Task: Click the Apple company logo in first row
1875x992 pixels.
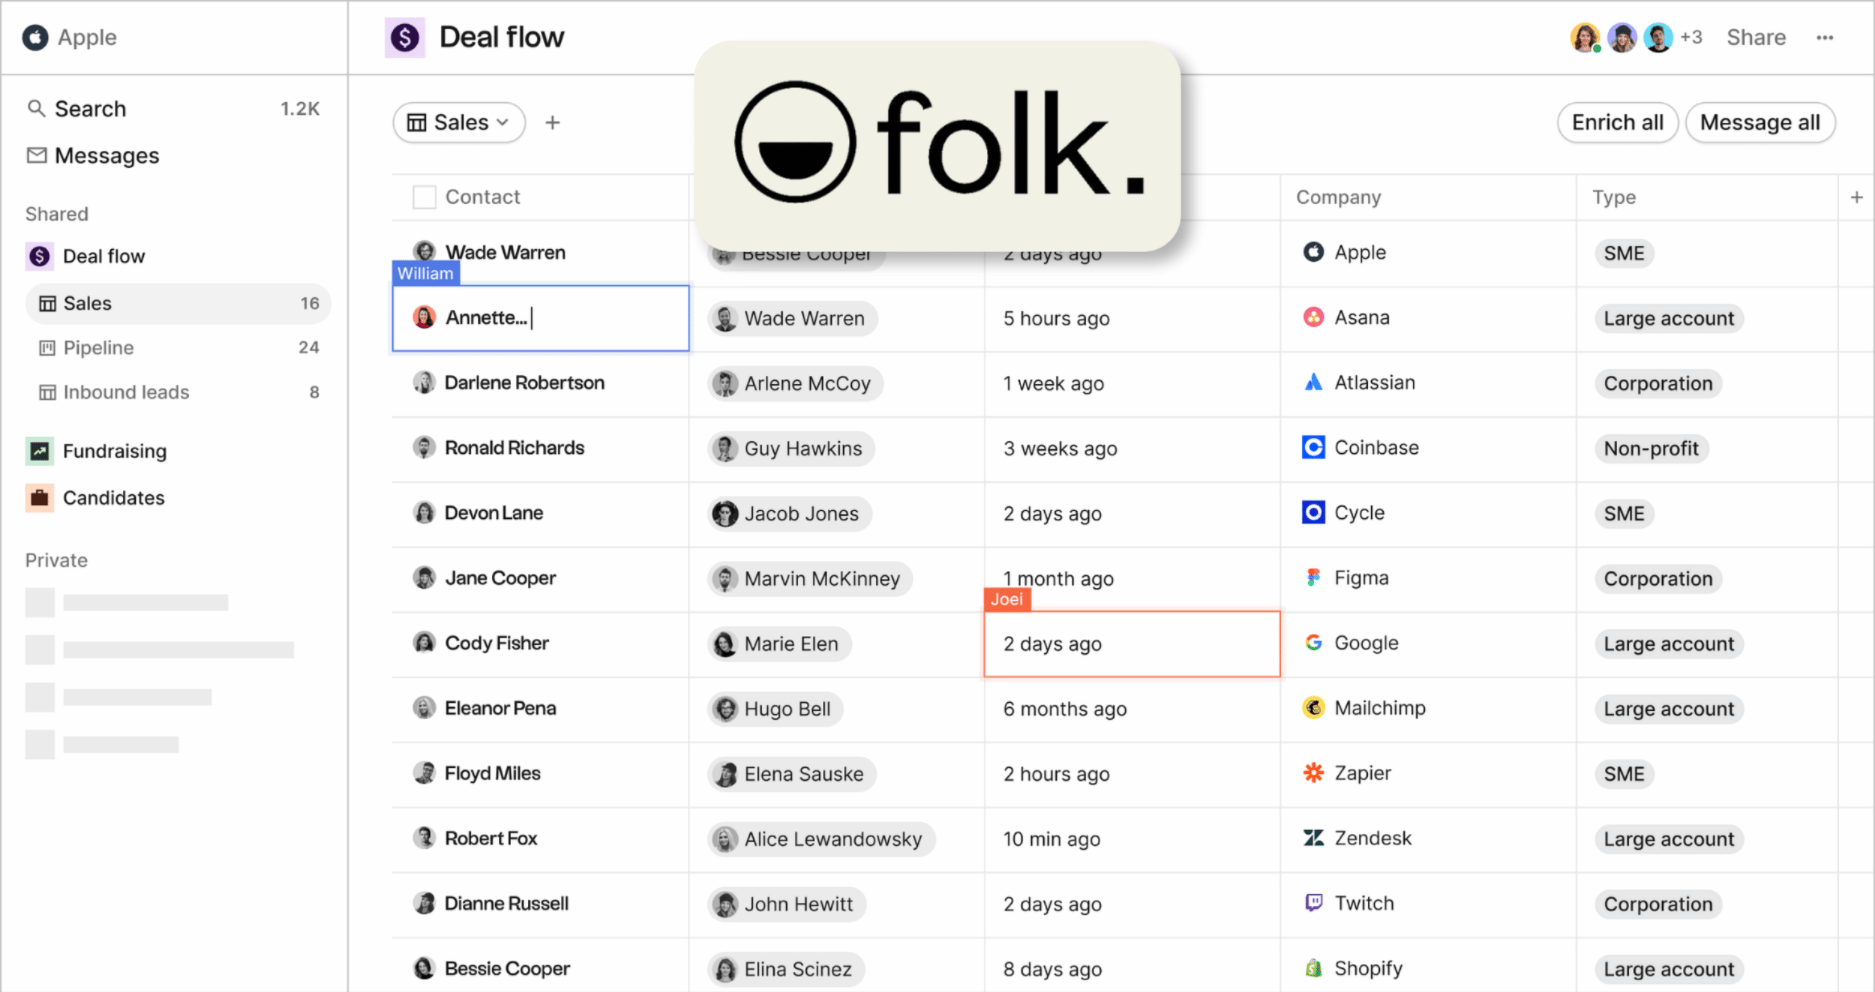Action: pos(1313,252)
